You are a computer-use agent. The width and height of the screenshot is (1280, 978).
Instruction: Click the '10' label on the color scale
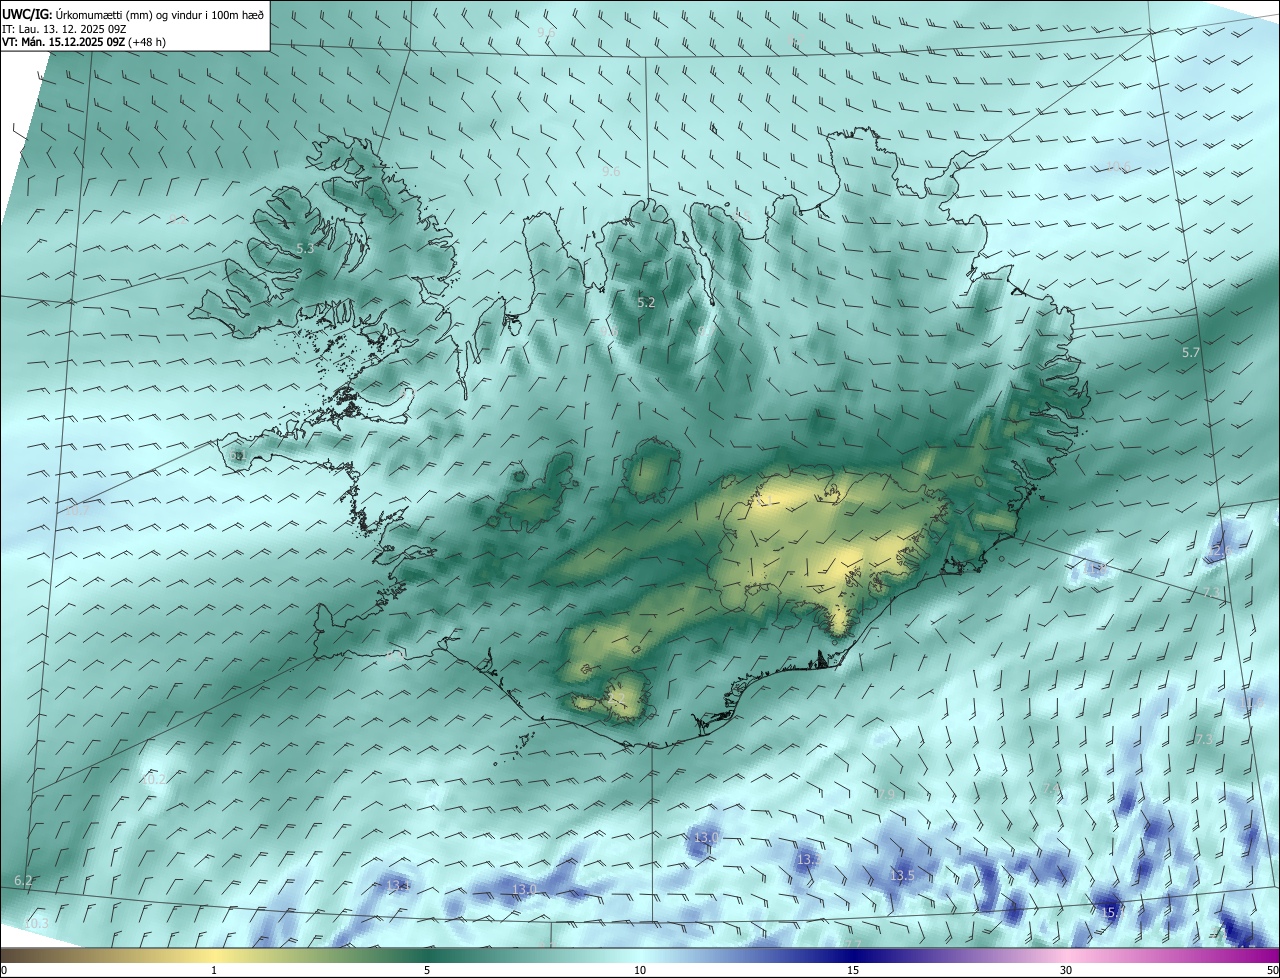pos(640,970)
